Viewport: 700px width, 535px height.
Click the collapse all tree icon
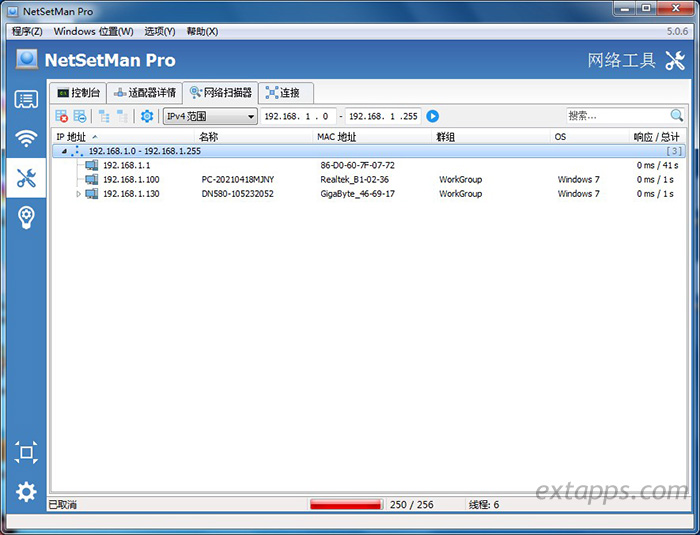point(122,117)
